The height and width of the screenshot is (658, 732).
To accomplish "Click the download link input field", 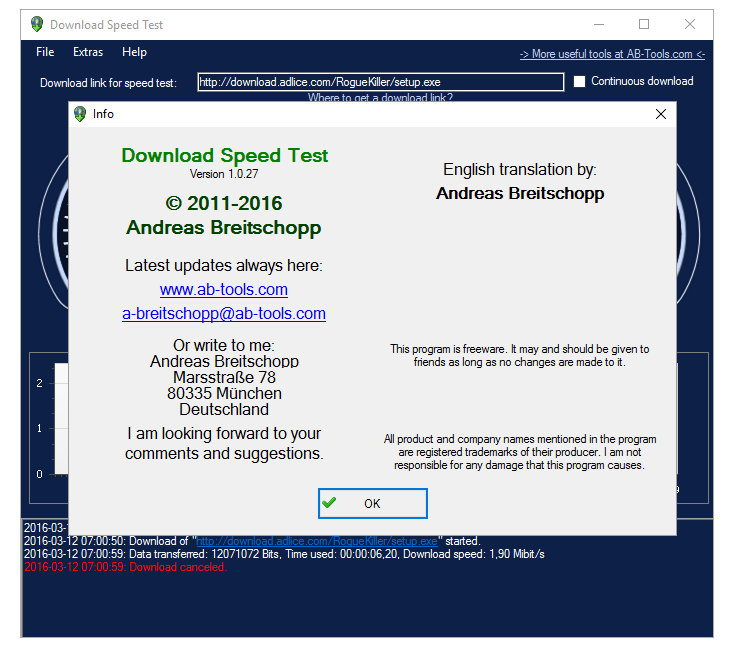I will [380, 82].
